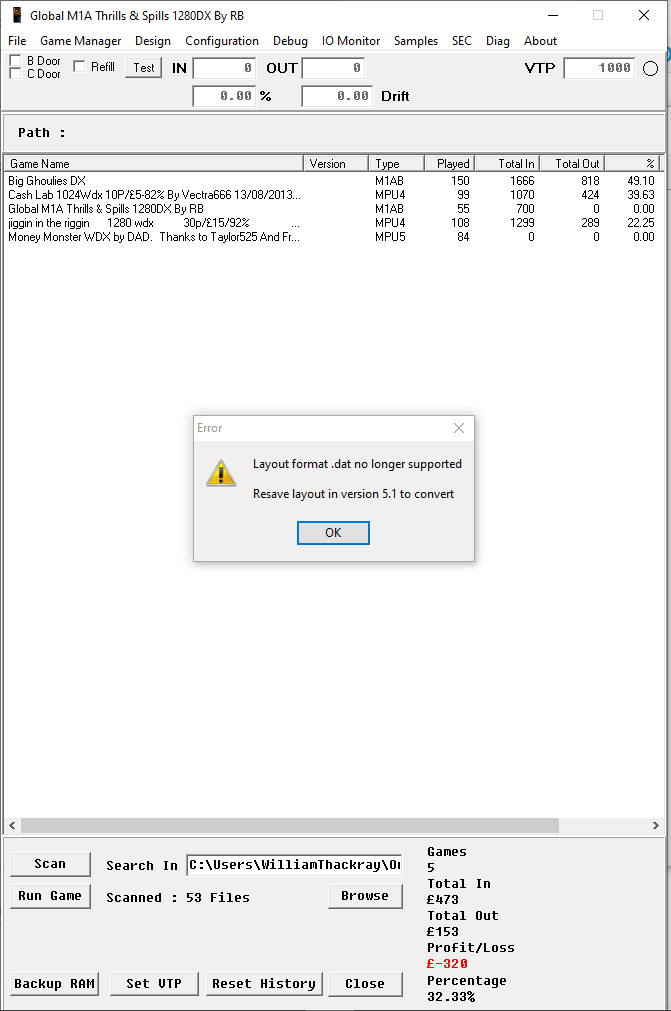Tick the Refill checkbox
Viewport: 671px width, 1011px height.
[x=79, y=66]
